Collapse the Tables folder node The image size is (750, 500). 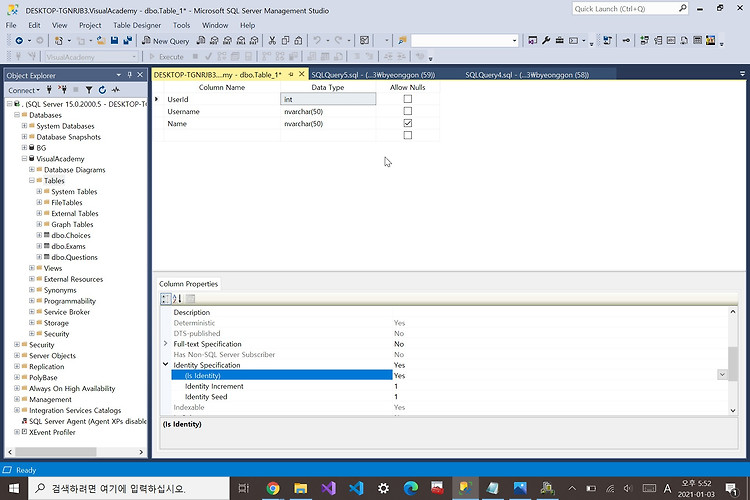[x=32, y=180]
